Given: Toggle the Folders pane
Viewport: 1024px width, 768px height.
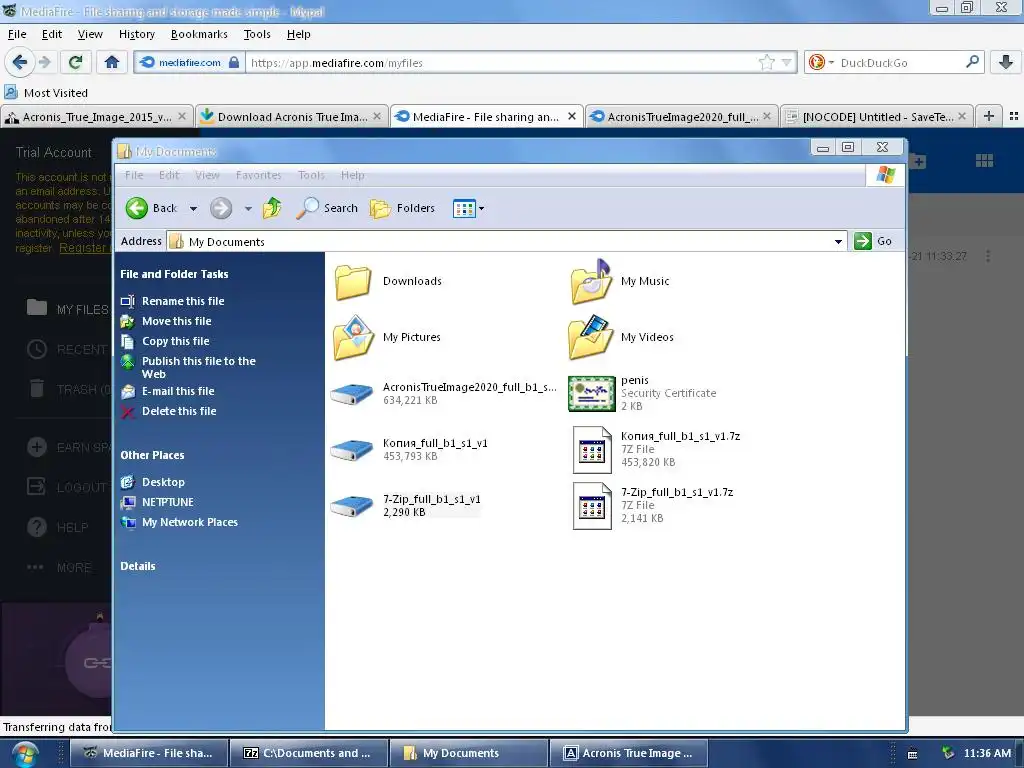Looking at the screenshot, I should click(402, 208).
